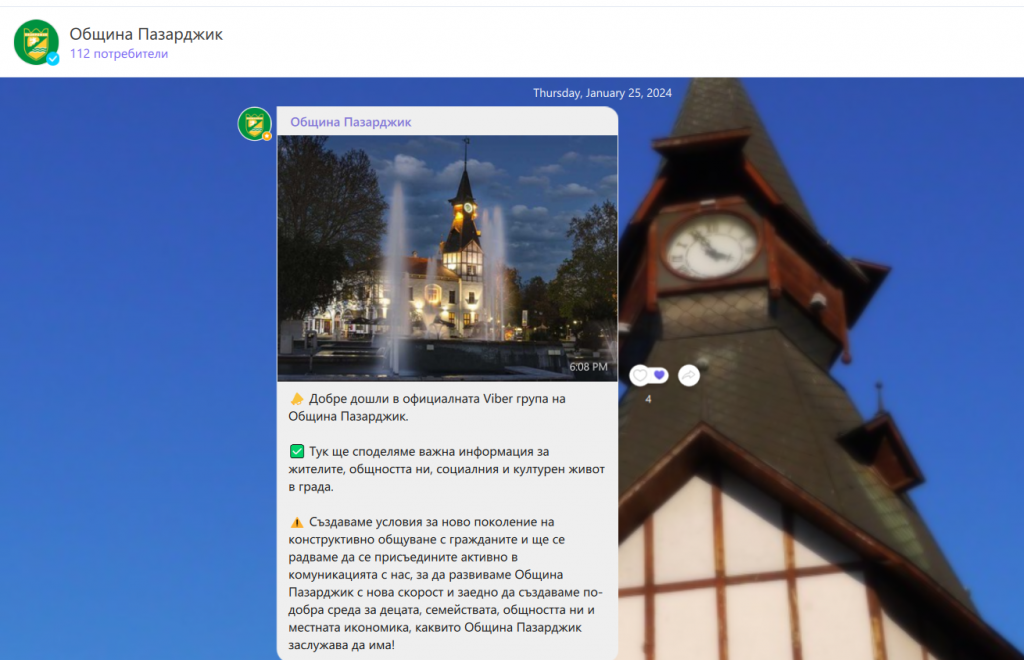Image resolution: width=1024 pixels, height=660 pixels.
Task: Select the green checkmark emoji in message
Action: pos(297,451)
